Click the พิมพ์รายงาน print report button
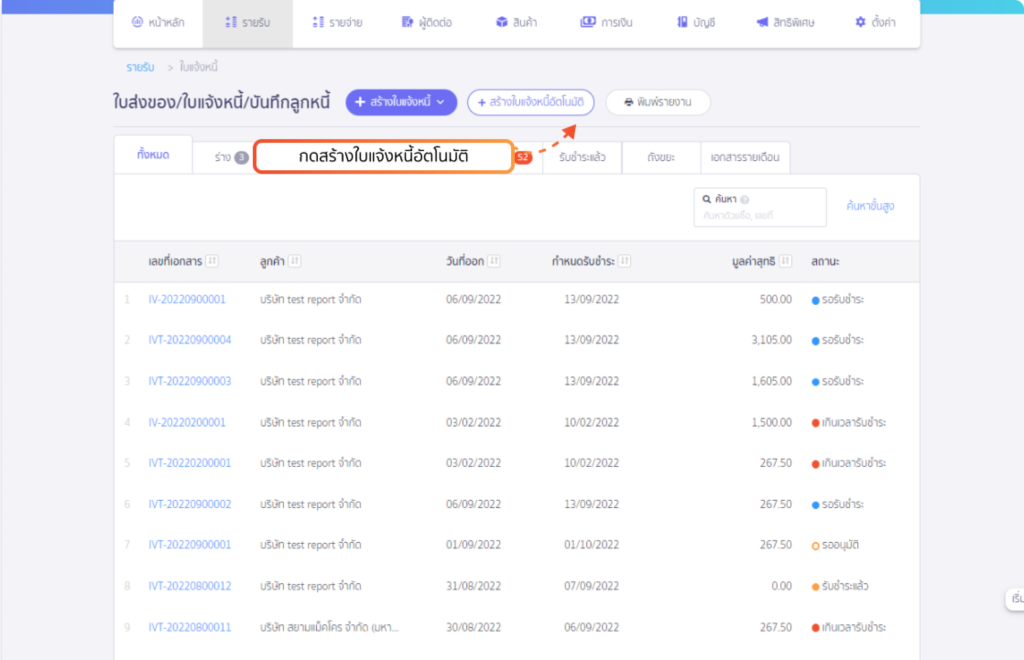The height and width of the screenshot is (660, 1024). [657, 102]
